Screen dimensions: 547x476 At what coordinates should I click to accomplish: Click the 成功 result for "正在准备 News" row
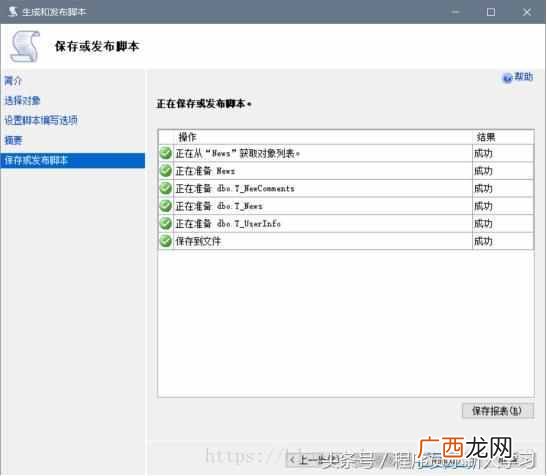click(483, 171)
